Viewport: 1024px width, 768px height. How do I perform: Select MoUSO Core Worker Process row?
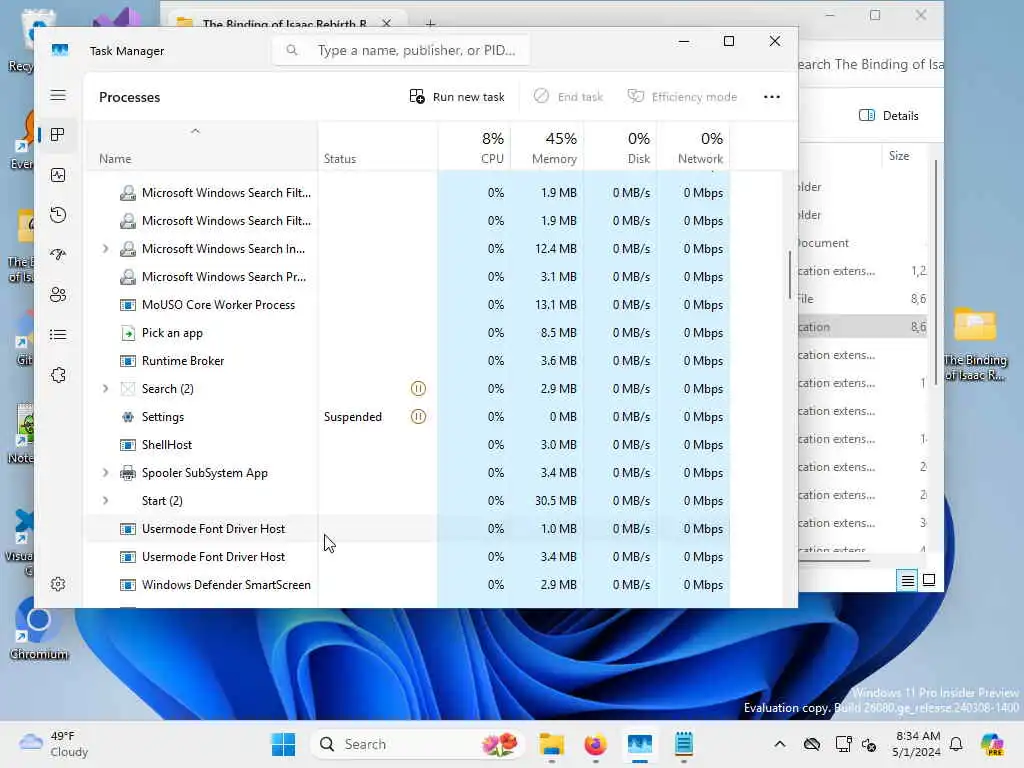point(408,305)
